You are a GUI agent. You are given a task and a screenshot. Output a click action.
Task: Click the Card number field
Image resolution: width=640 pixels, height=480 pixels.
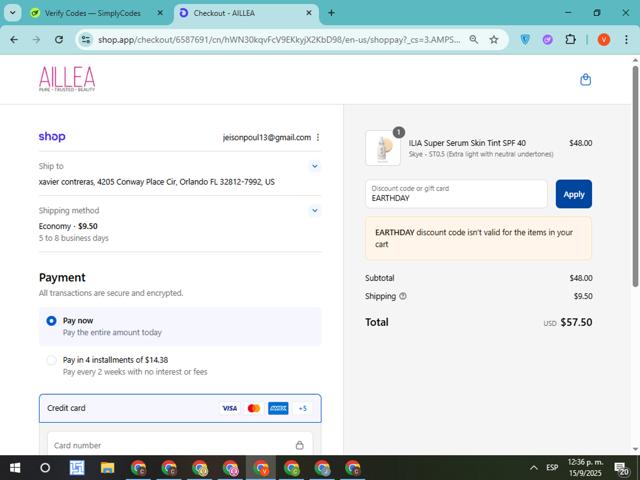pyautogui.click(x=180, y=445)
